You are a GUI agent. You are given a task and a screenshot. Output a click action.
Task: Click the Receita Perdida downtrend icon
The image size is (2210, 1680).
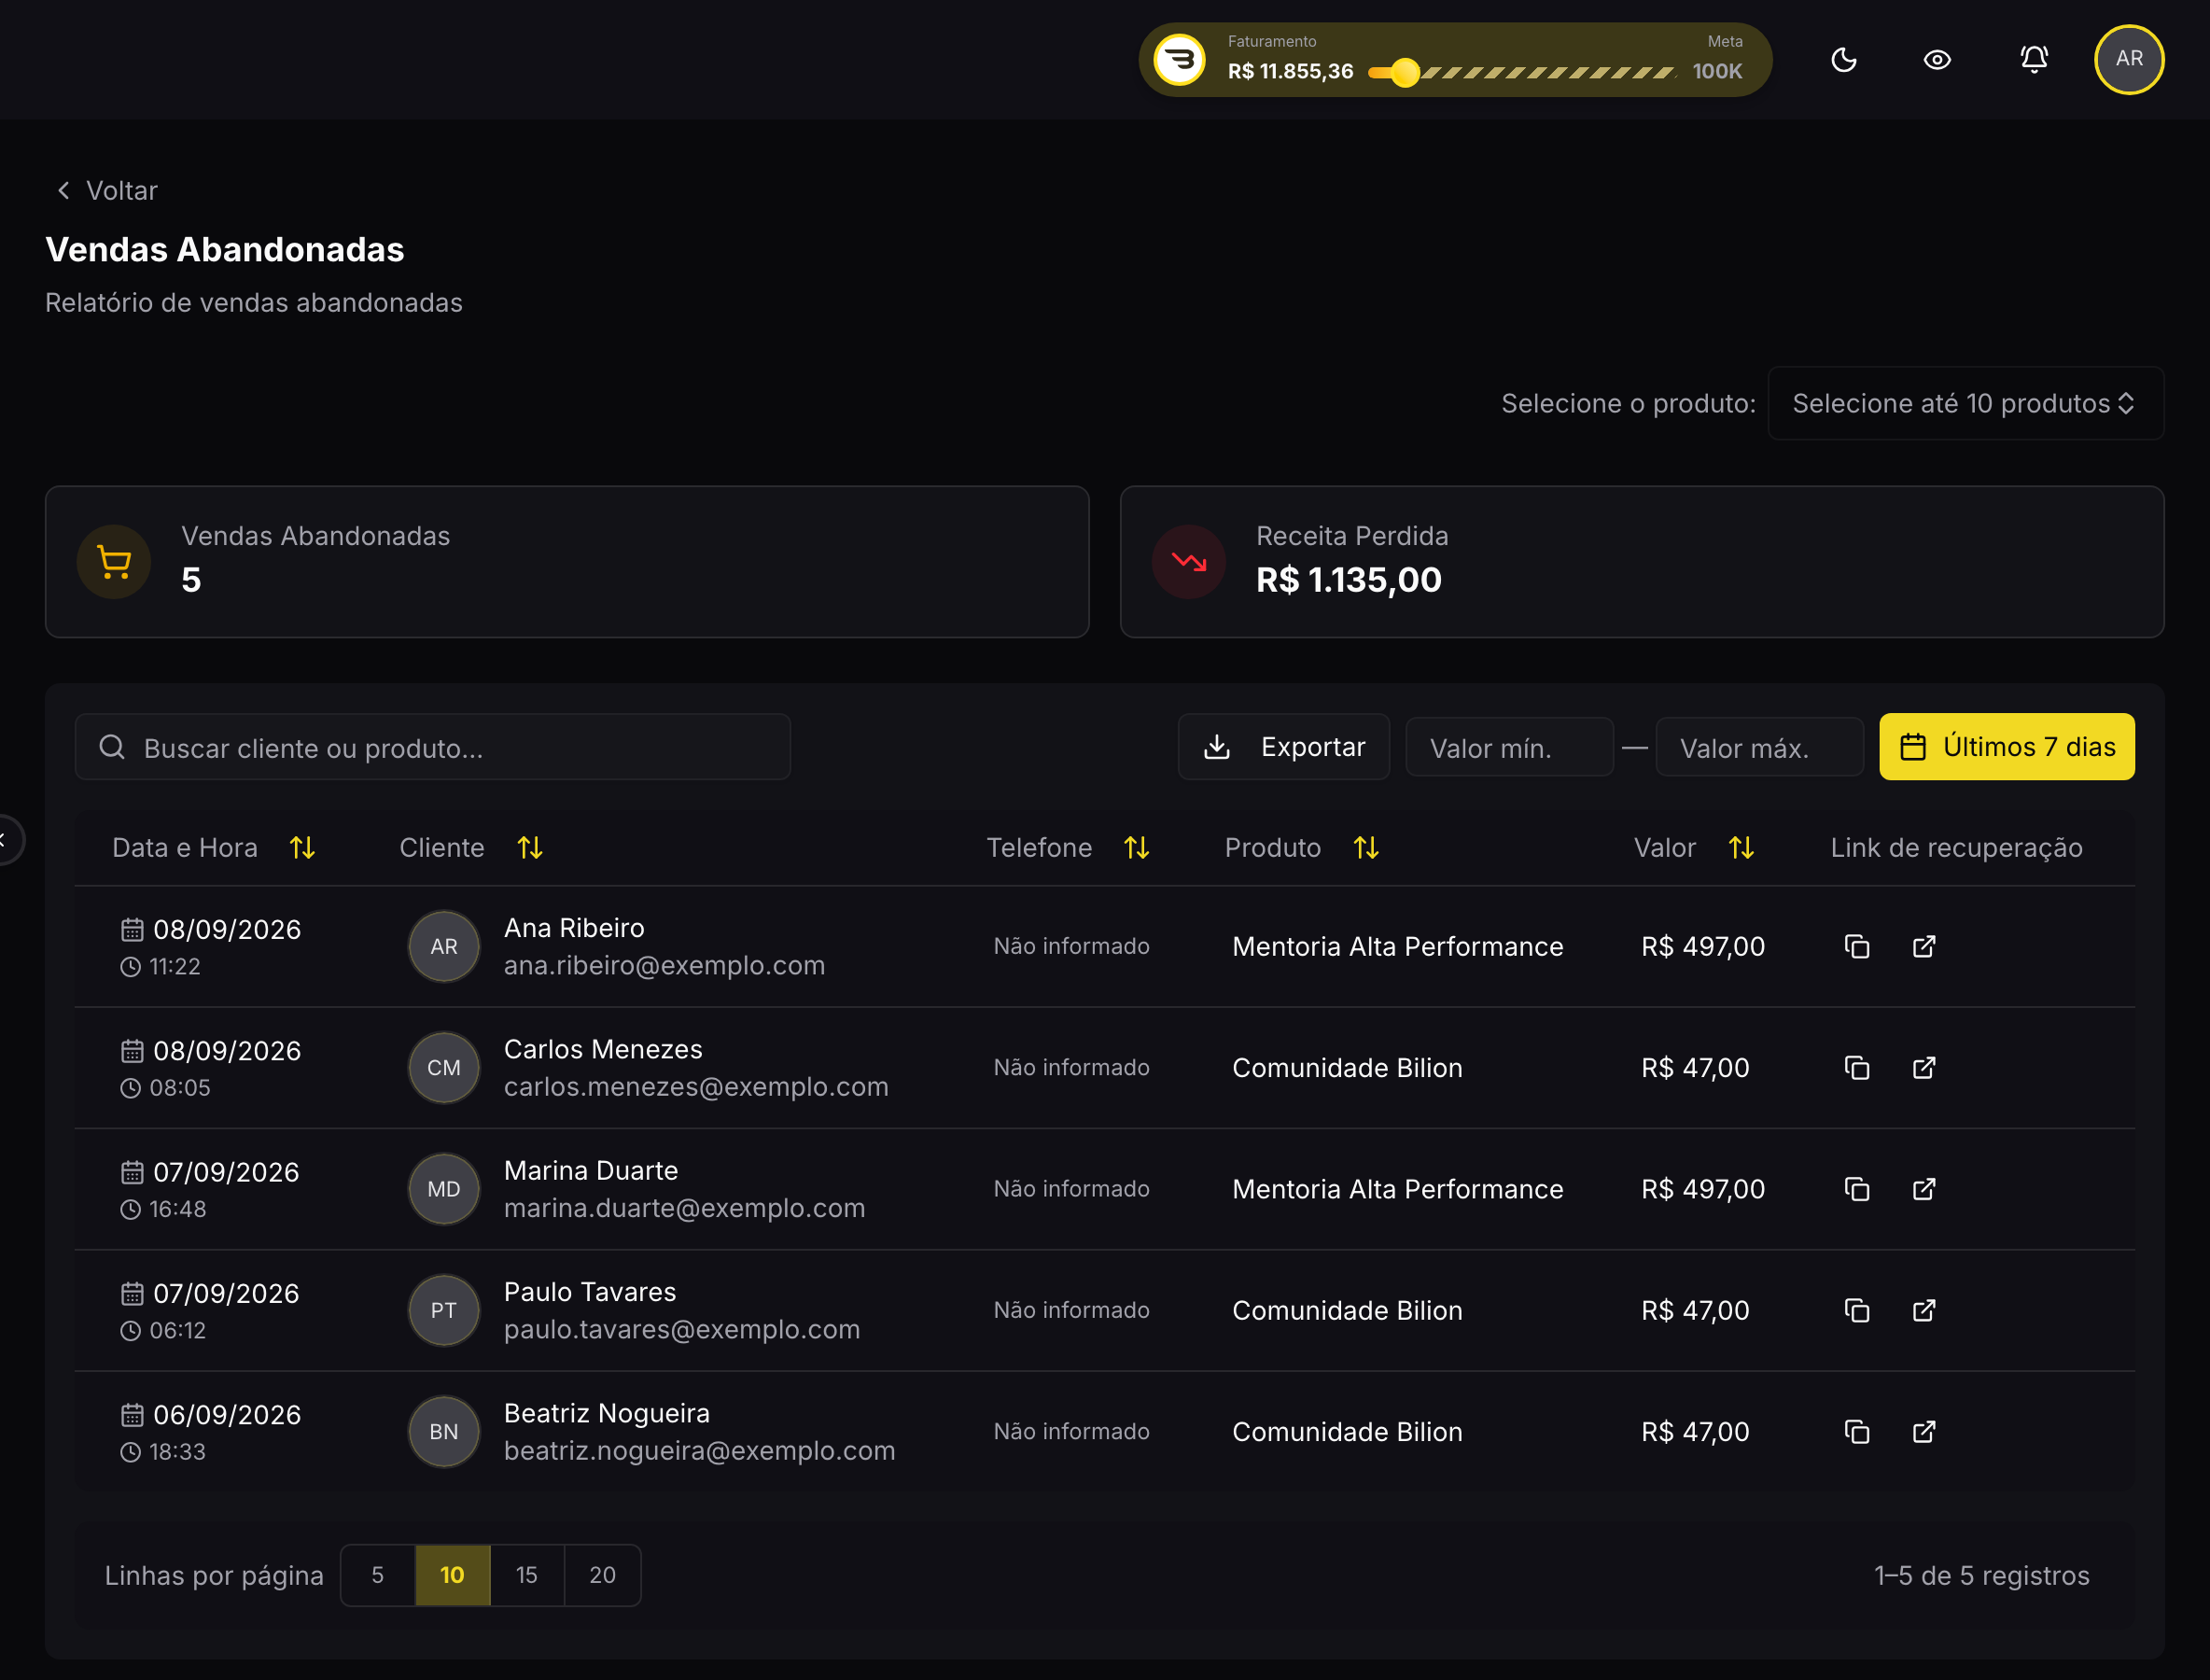[1189, 562]
